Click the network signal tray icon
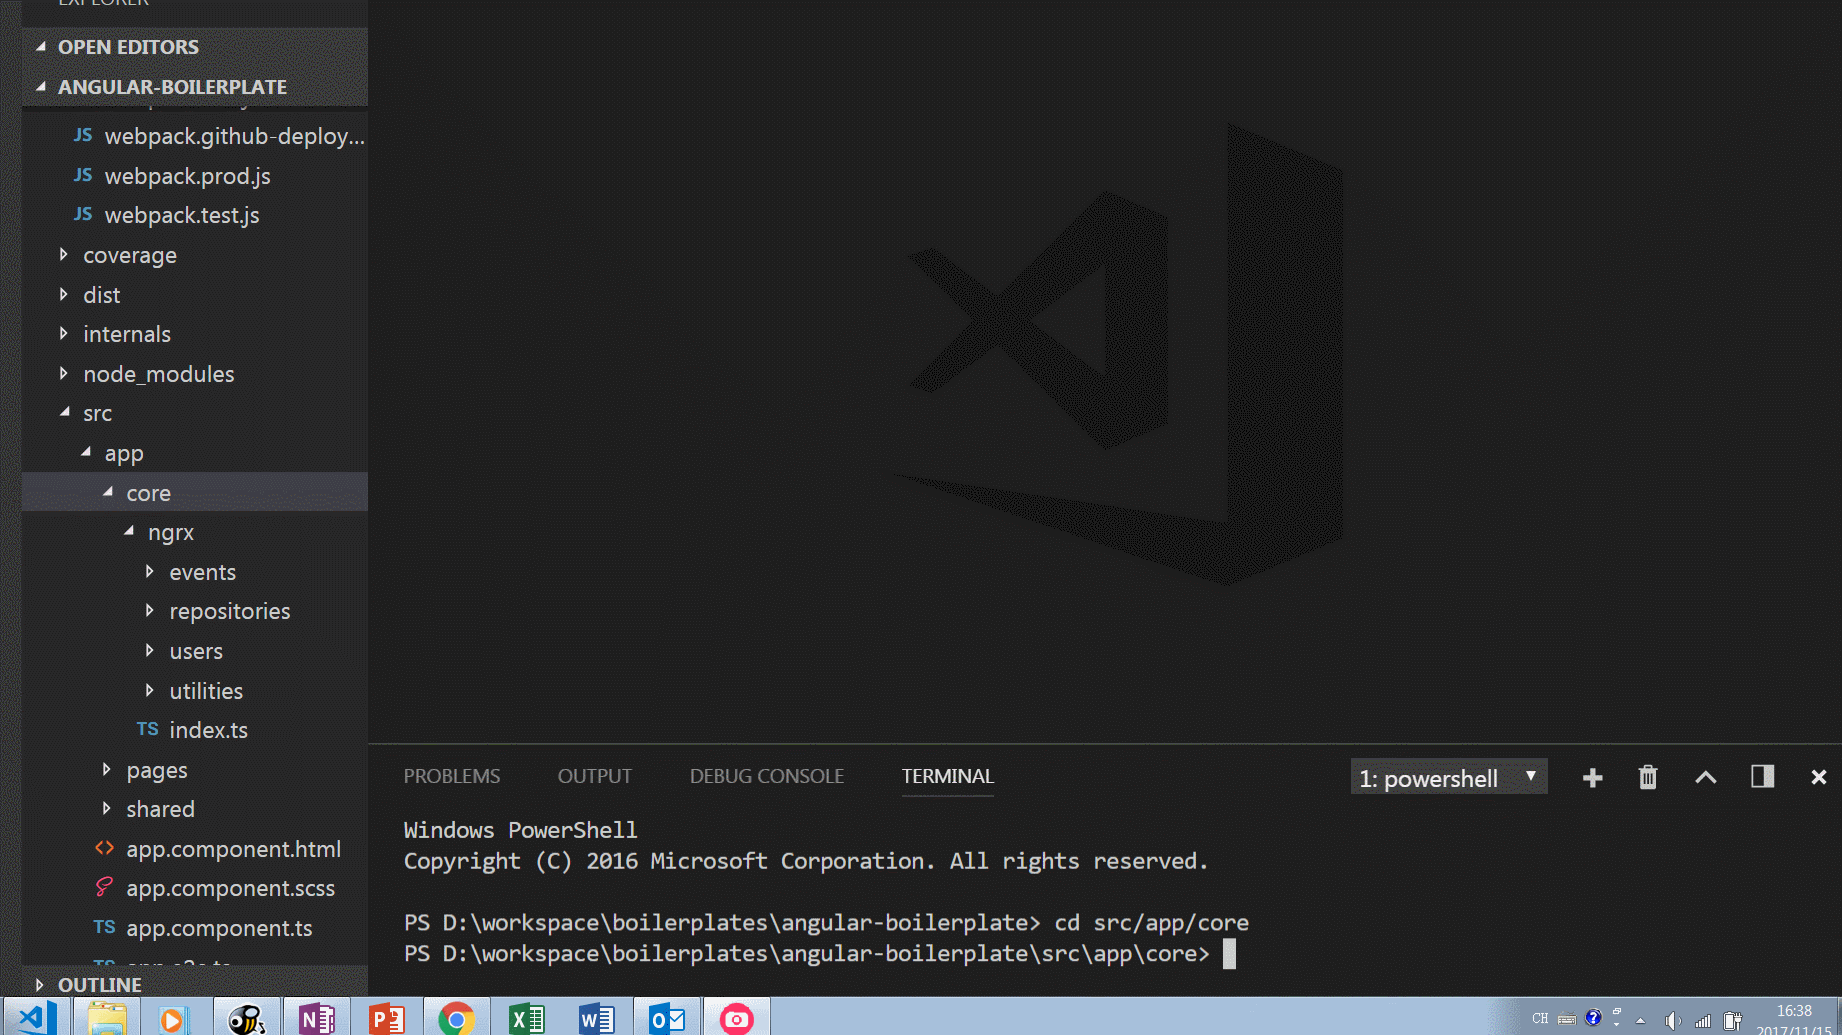 click(1703, 1020)
